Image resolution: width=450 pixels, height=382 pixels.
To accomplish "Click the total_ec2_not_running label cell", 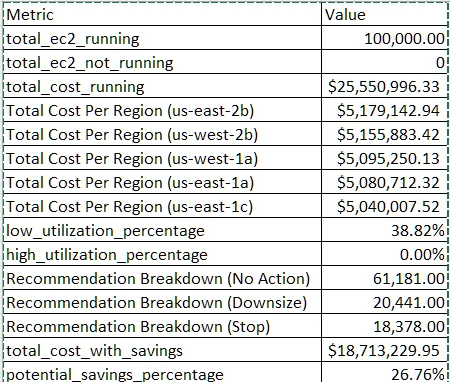I will click(x=162, y=62).
